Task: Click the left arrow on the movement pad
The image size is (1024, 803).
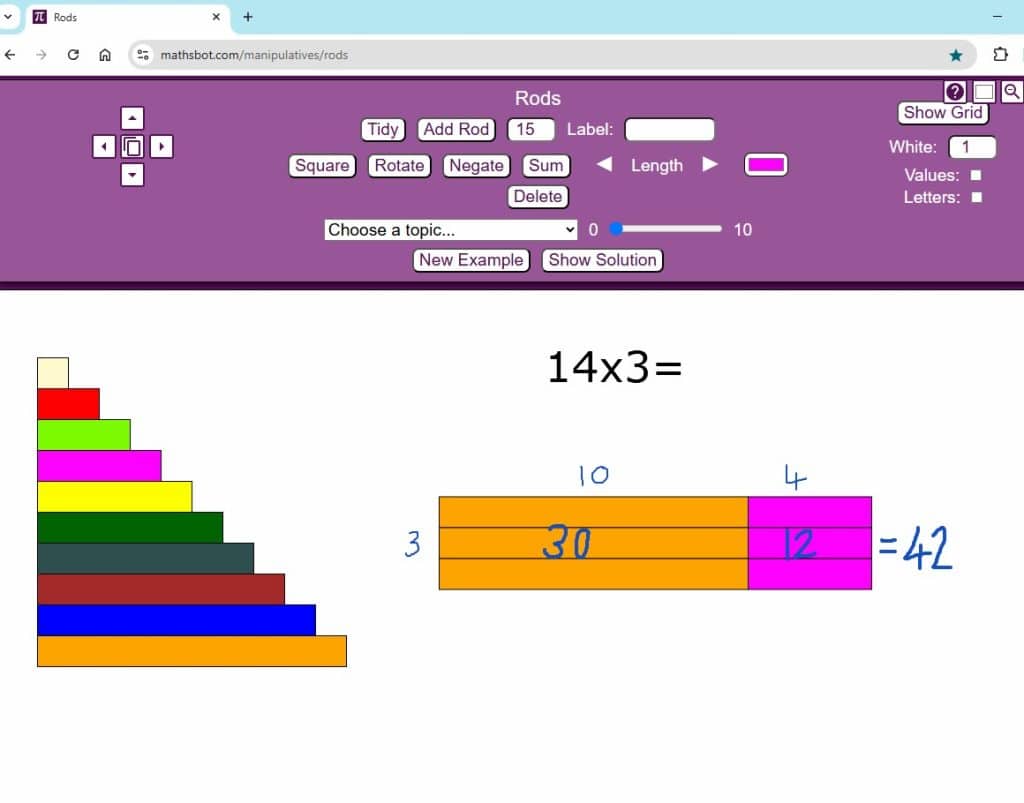Action: coord(104,146)
